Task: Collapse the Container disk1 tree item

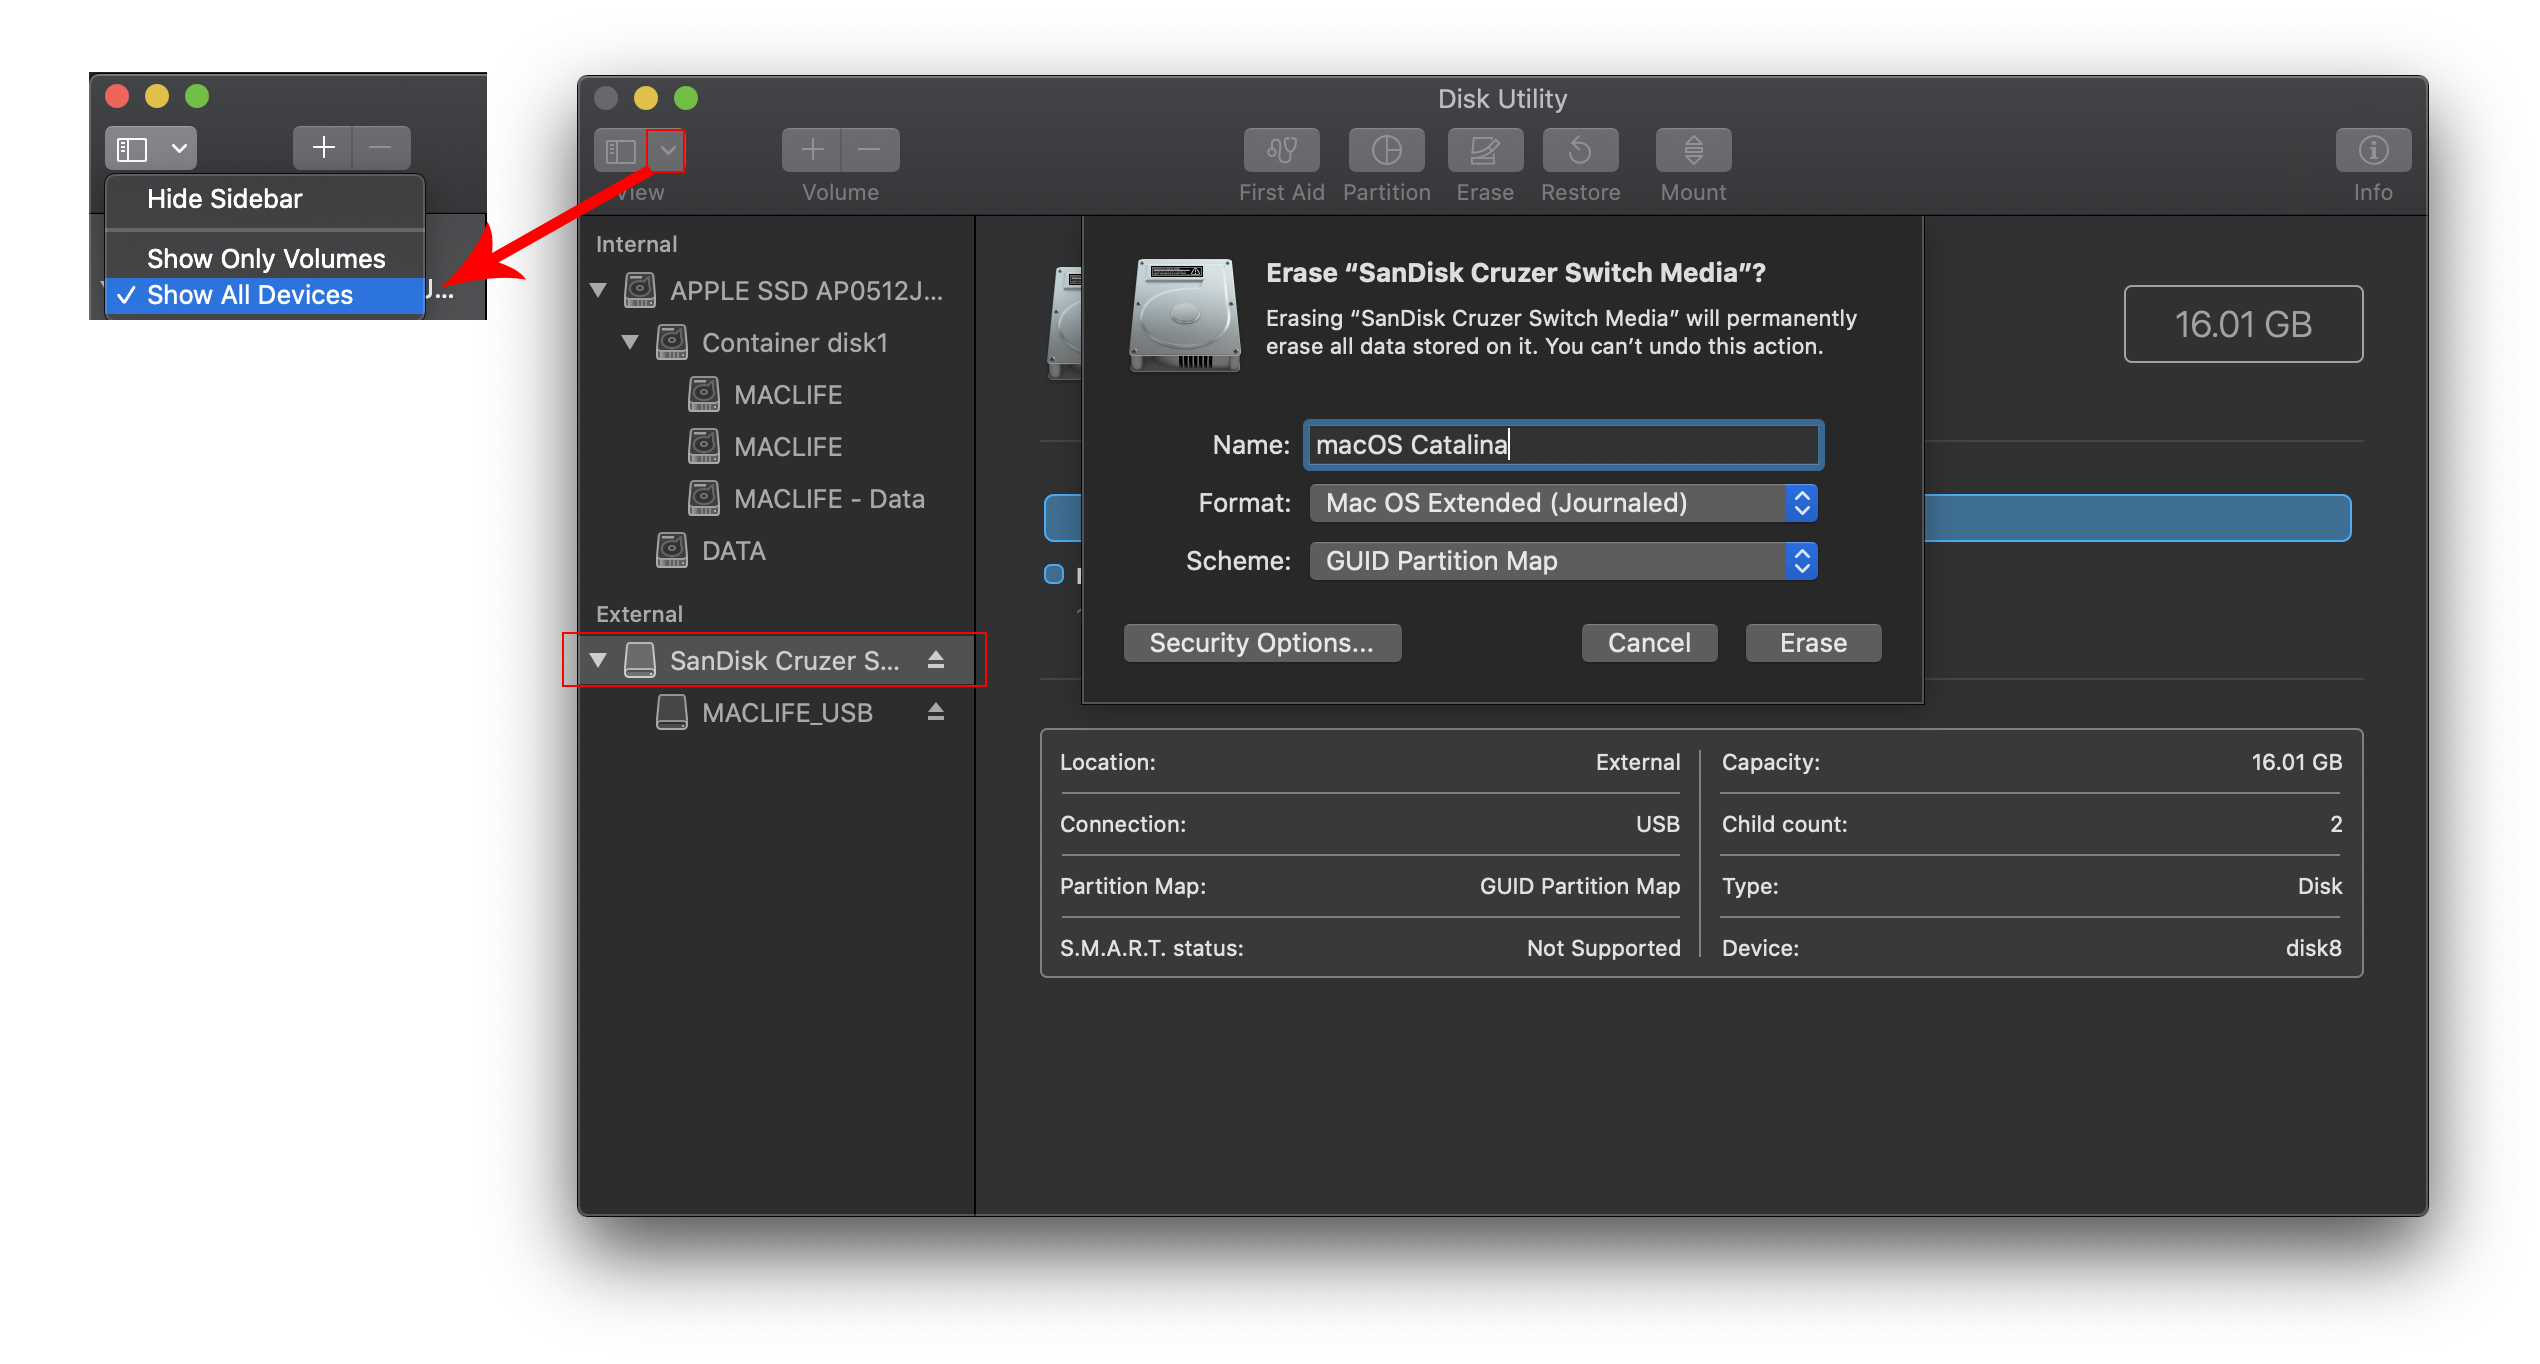Action: click(630, 342)
